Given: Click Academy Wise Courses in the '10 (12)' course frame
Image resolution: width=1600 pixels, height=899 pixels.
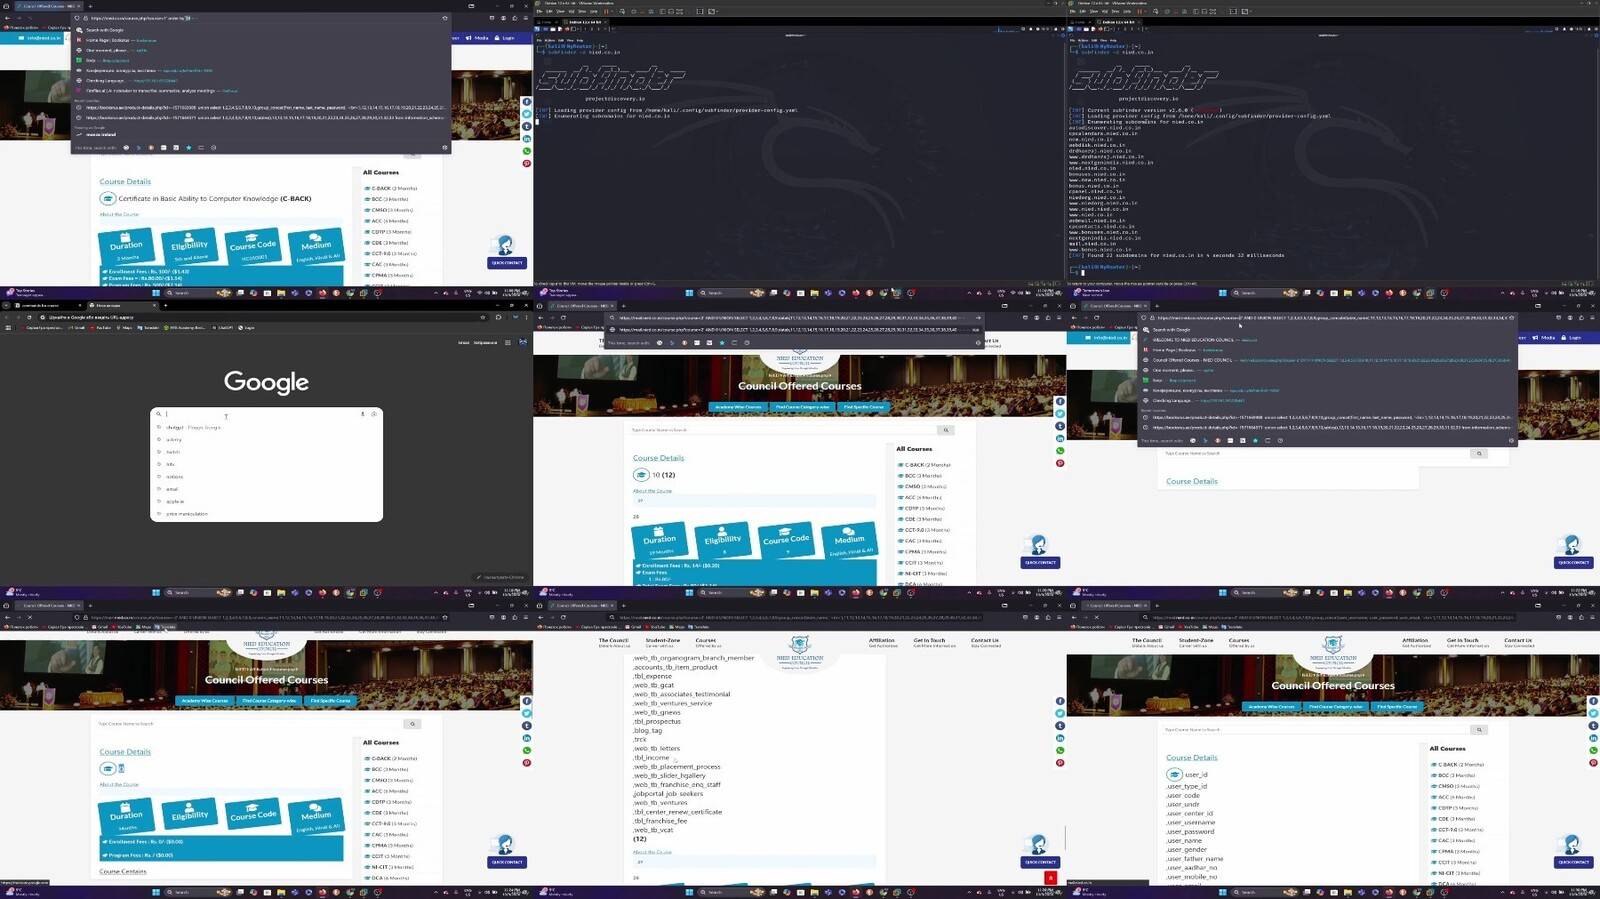Looking at the screenshot, I should (738, 407).
